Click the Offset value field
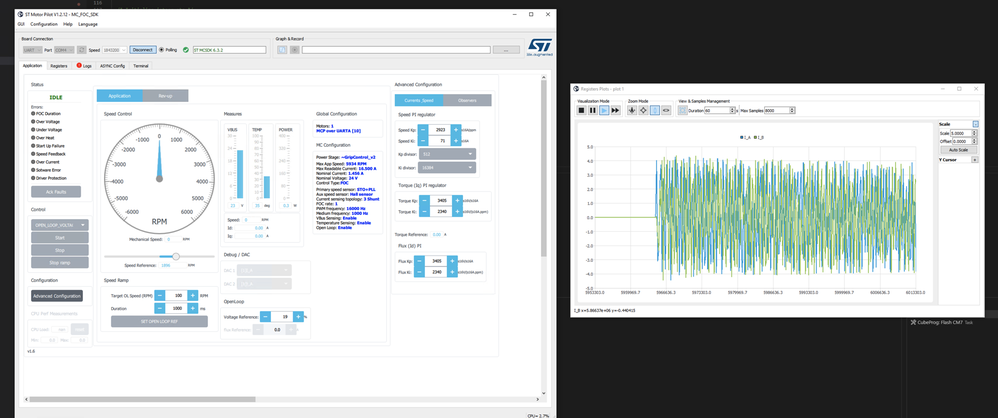The height and width of the screenshot is (418, 998). pos(964,141)
